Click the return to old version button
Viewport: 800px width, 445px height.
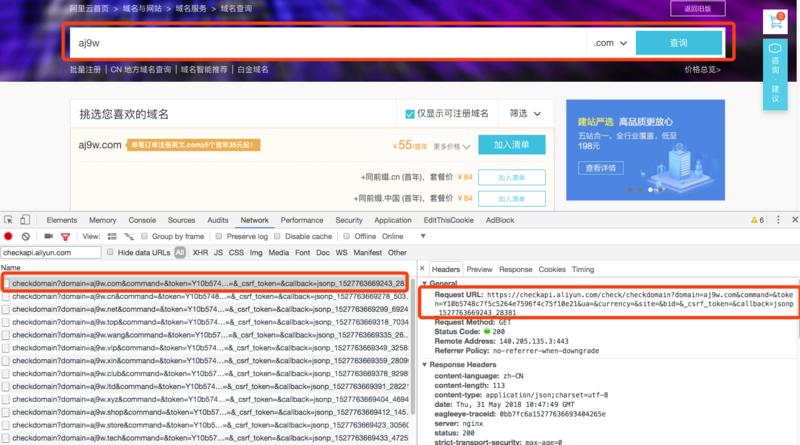697,9
